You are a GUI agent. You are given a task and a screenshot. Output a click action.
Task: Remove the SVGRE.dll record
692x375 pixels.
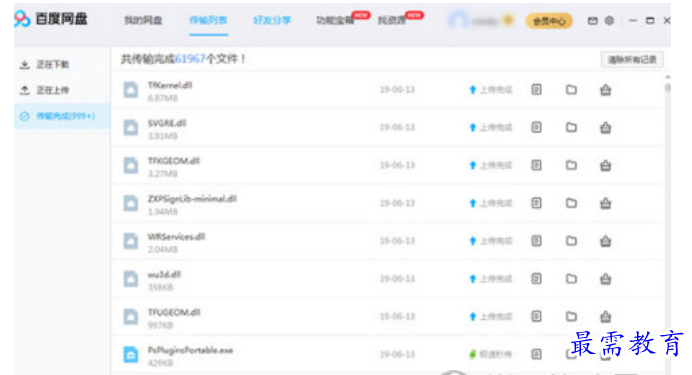click(x=606, y=128)
